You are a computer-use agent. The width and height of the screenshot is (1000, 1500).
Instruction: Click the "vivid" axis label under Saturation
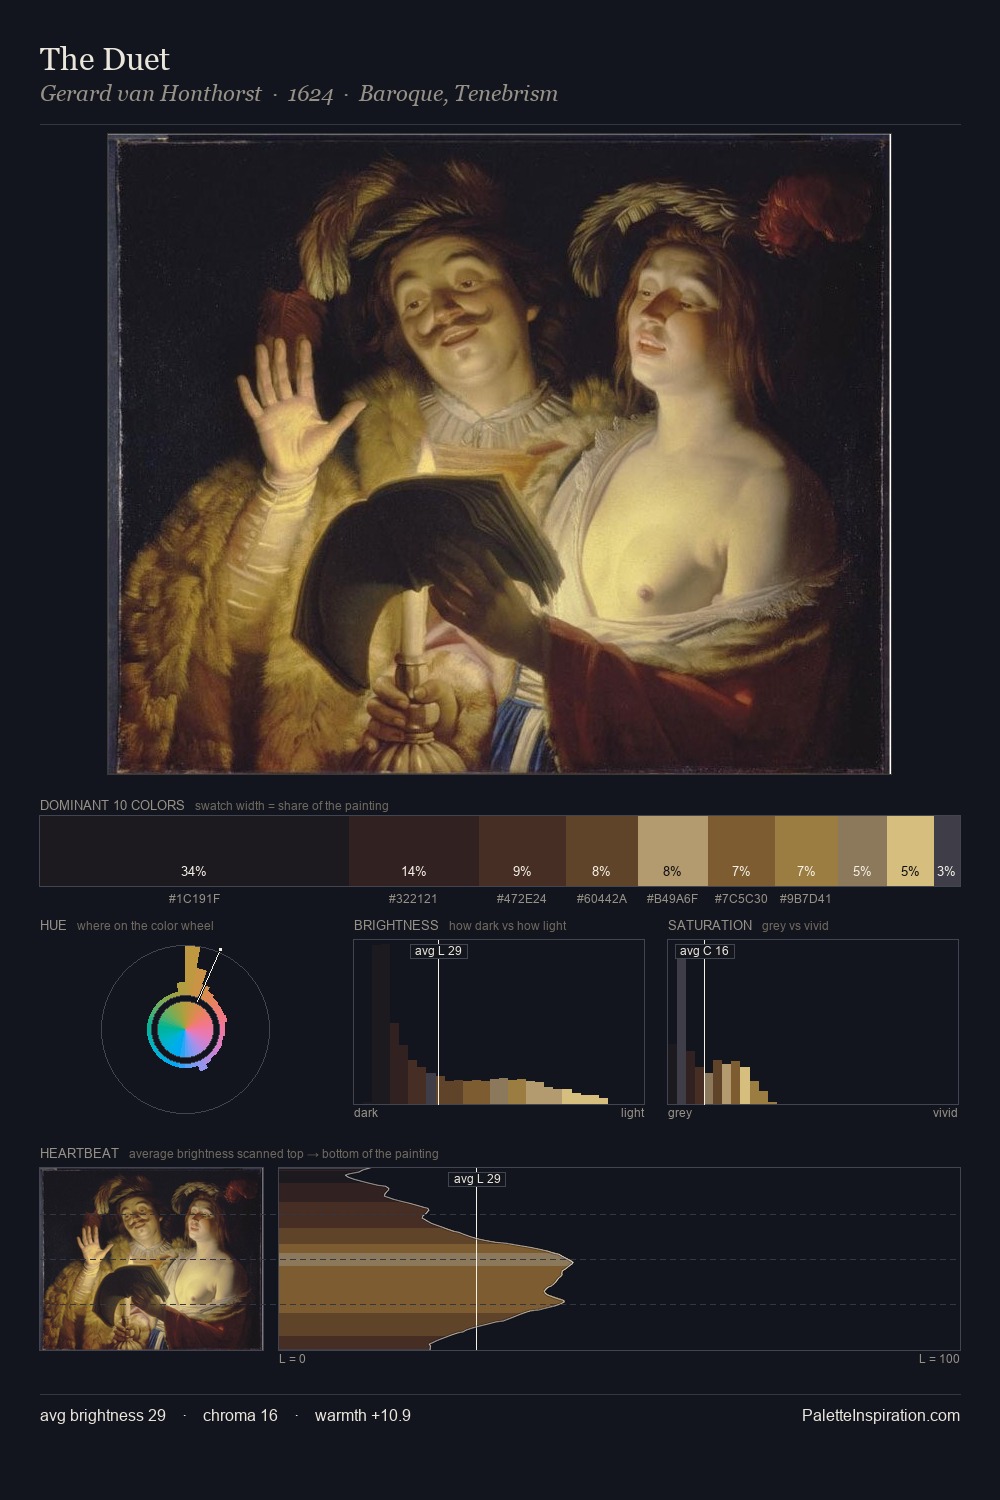[x=945, y=1113]
